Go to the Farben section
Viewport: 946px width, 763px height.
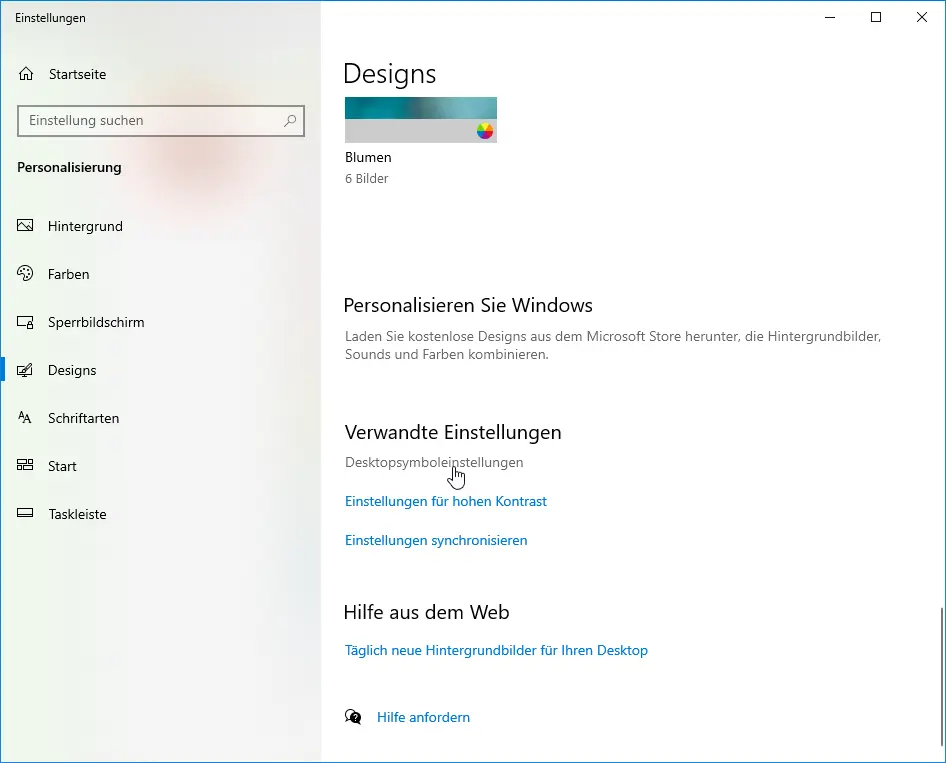(160, 274)
